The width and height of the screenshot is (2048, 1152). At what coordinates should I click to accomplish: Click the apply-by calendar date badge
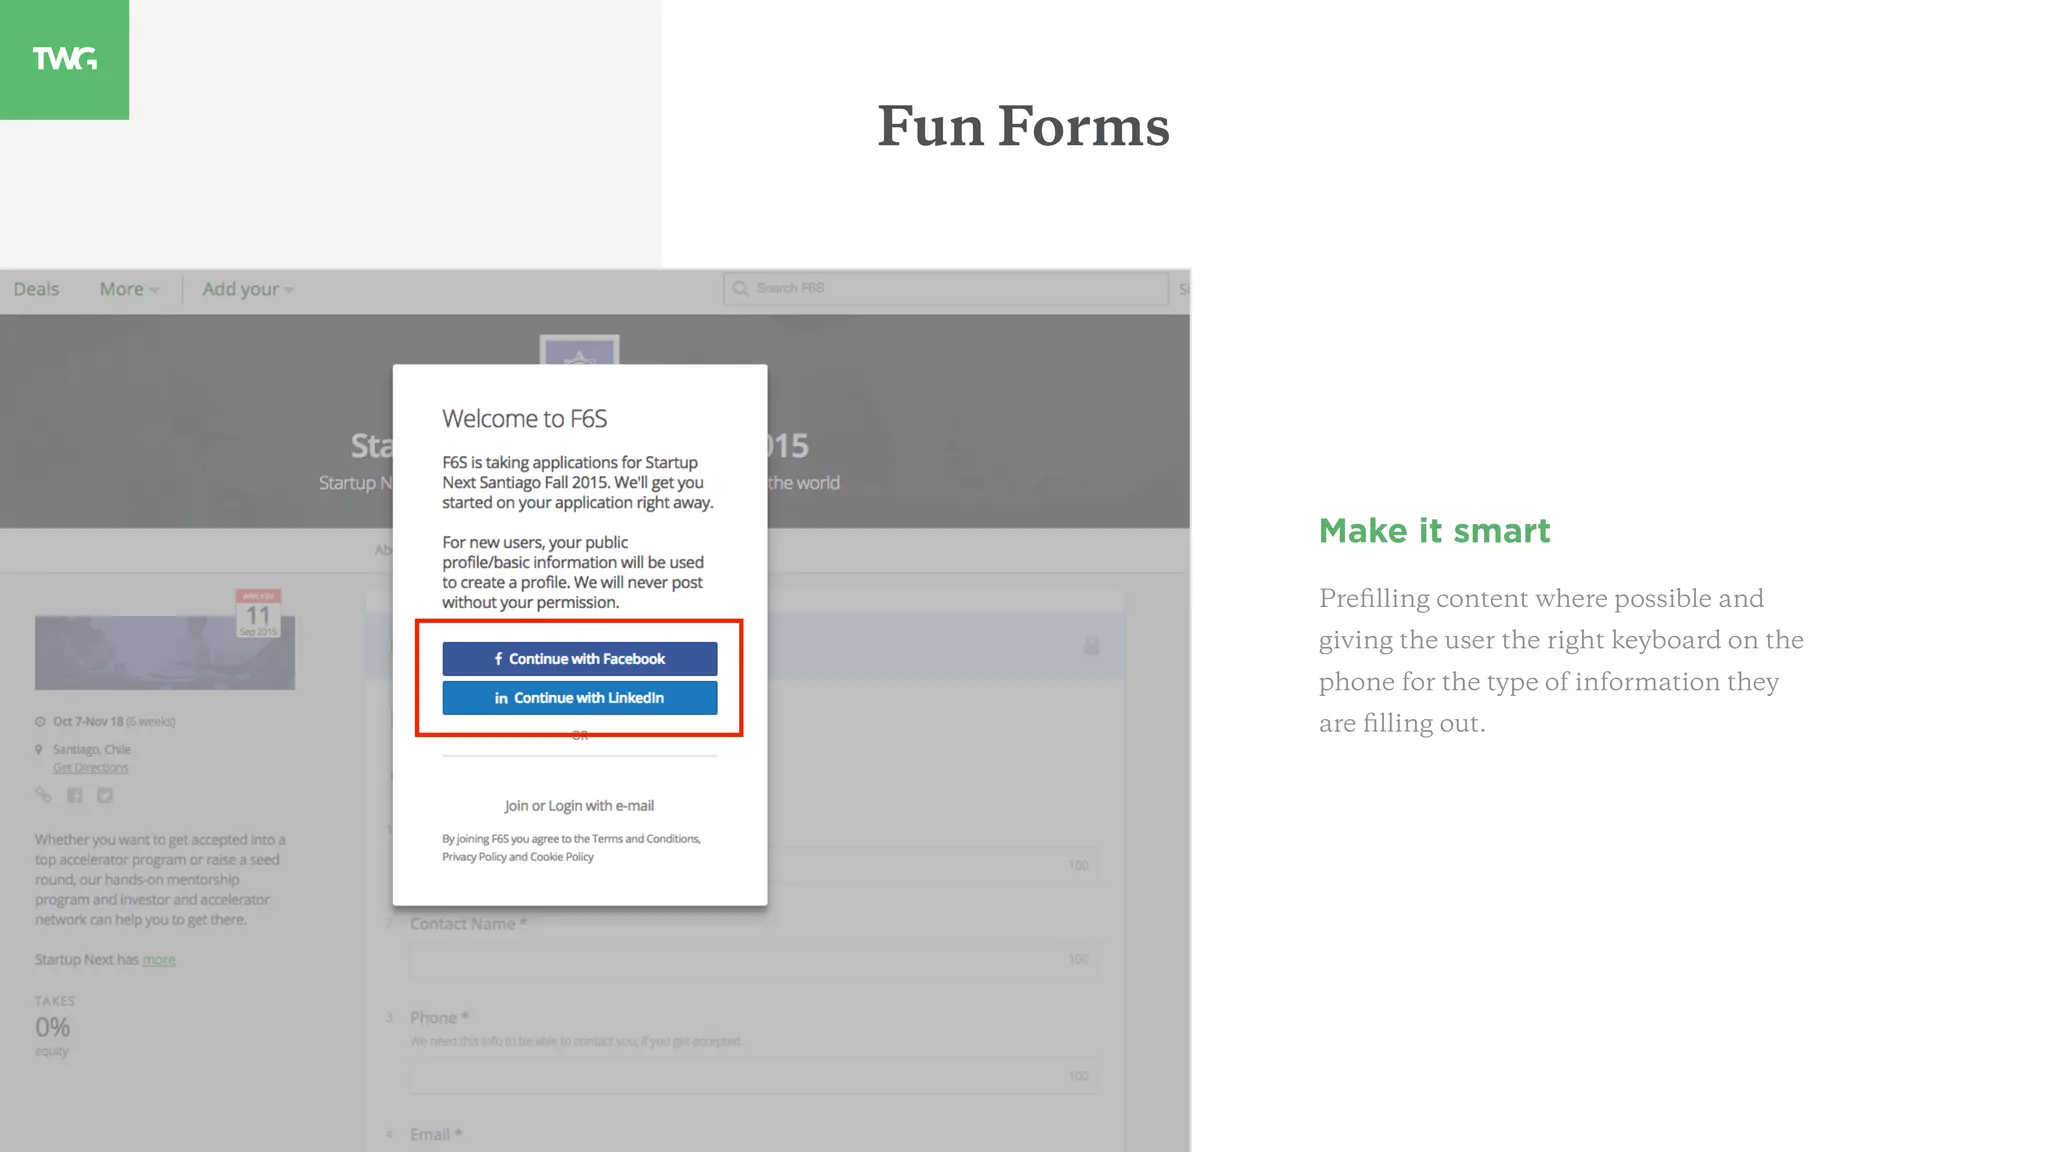pos(258,613)
